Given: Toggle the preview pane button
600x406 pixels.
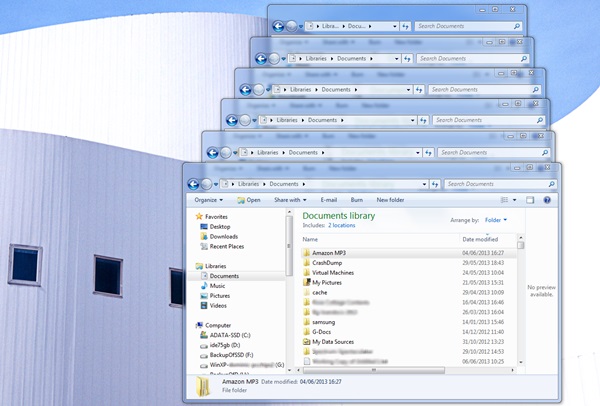Looking at the screenshot, I should click(530, 200).
